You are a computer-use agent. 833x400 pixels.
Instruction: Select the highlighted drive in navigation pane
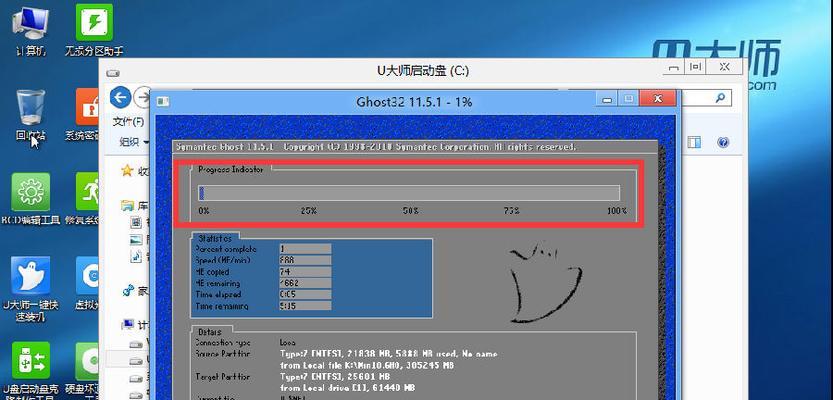pos(128,359)
